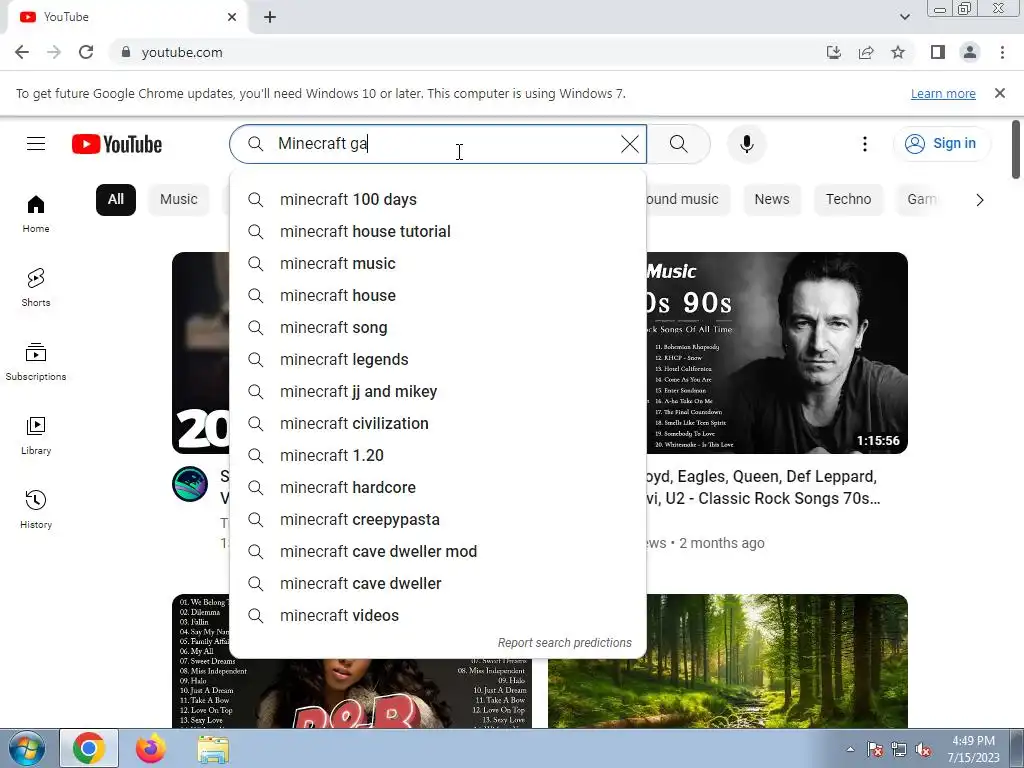Show more filter chips with right arrow
1024x768 pixels.
(979, 200)
